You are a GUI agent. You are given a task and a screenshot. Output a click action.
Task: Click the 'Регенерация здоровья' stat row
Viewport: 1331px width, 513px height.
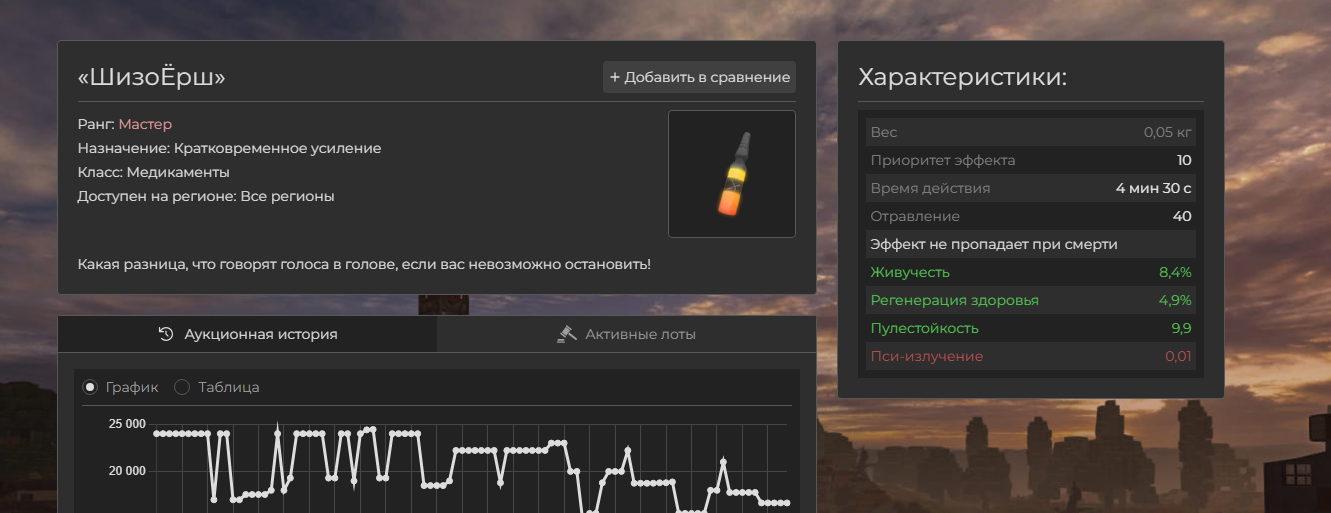pyautogui.click(x=1031, y=300)
